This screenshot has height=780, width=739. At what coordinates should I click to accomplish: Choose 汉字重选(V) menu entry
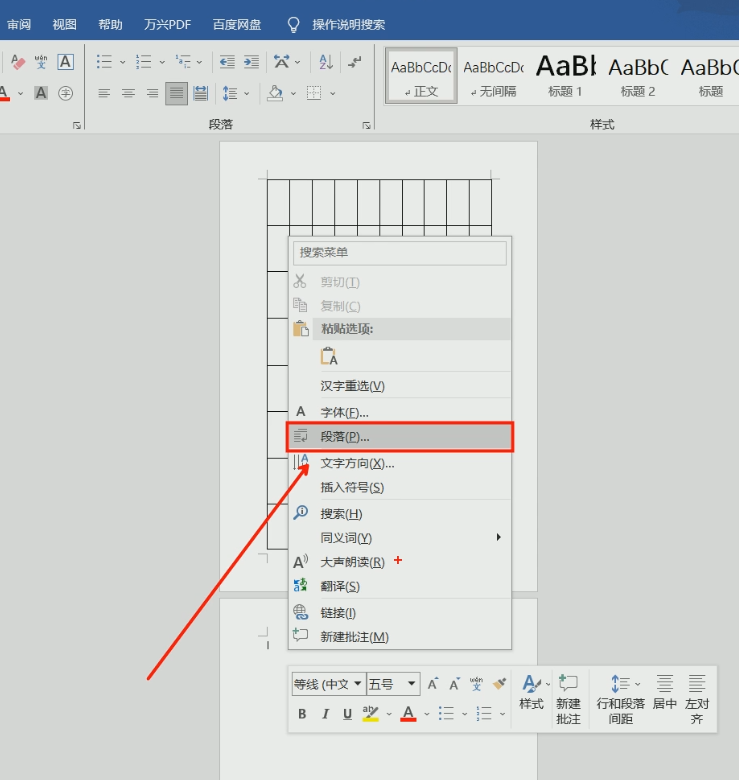(400, 386)
